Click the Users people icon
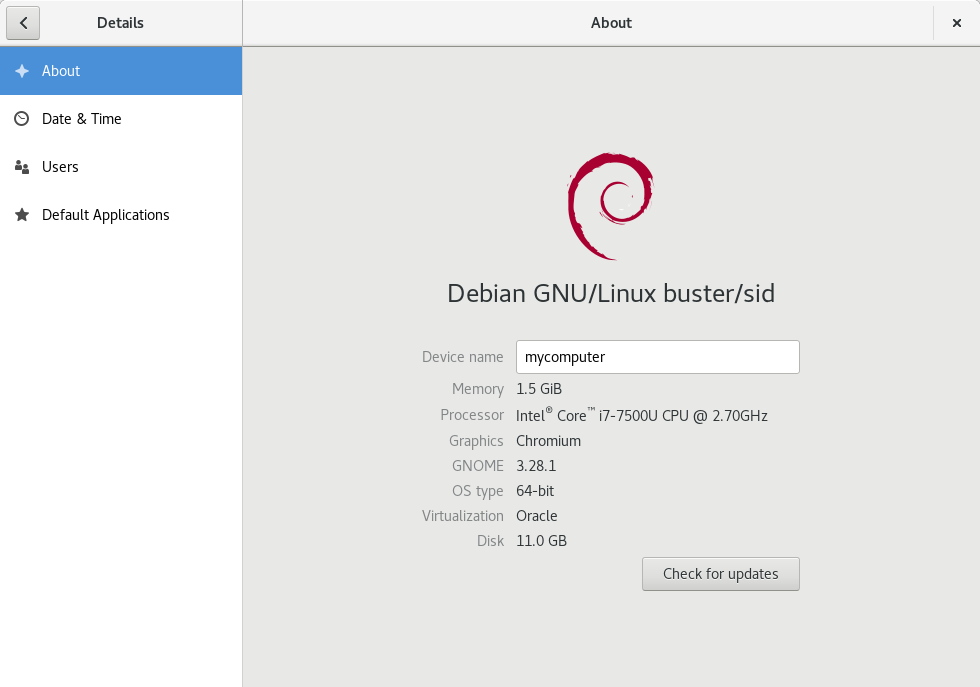Image resolution: width=980 pixels, height=687 pixels. 22,167
